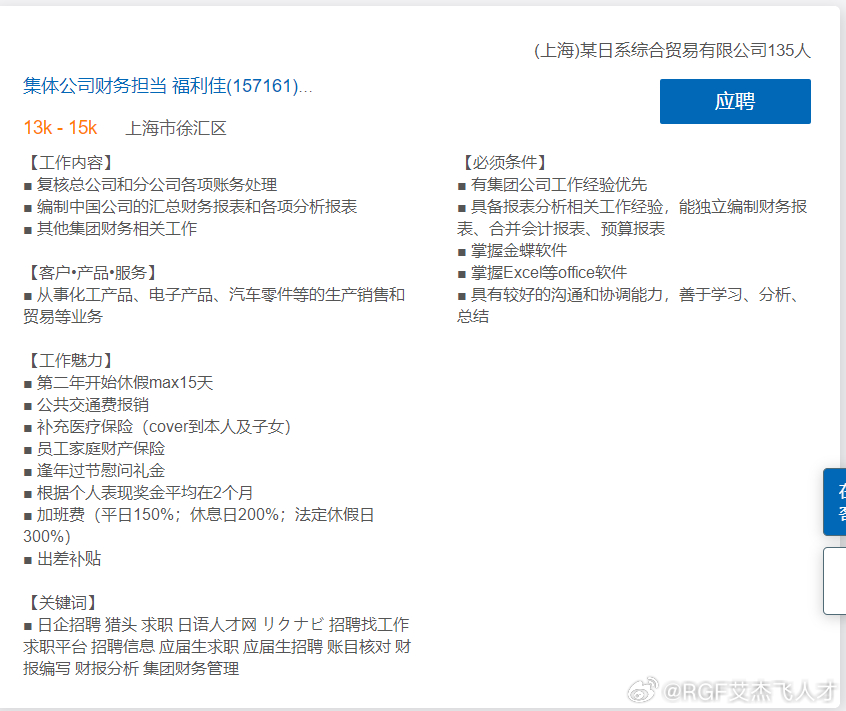Click the 出差补贴 benefit line
This screenshot has height=711, width=846.
pos(68,558)
